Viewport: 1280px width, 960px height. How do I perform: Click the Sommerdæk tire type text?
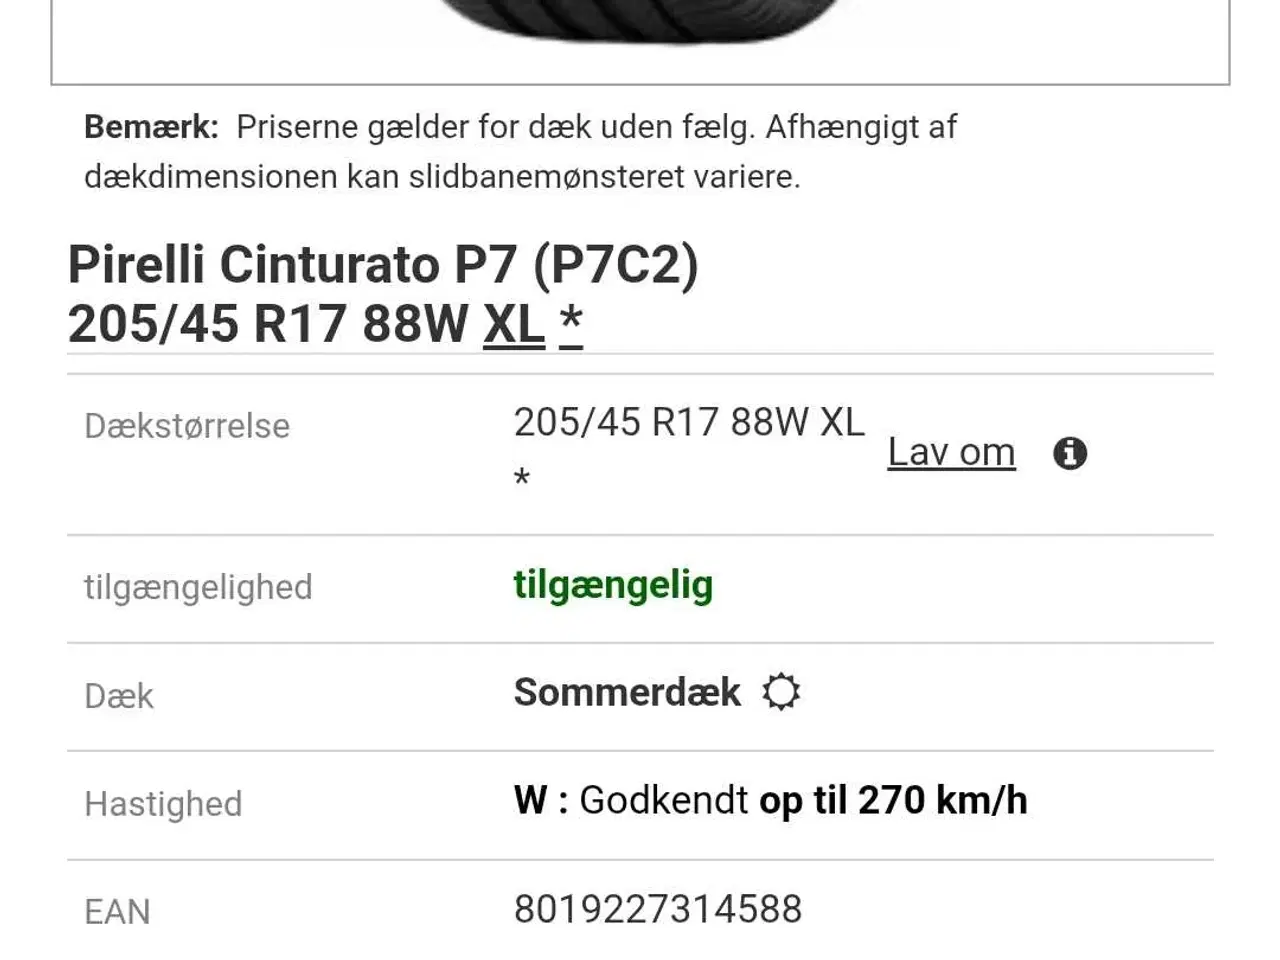point(626,692)
